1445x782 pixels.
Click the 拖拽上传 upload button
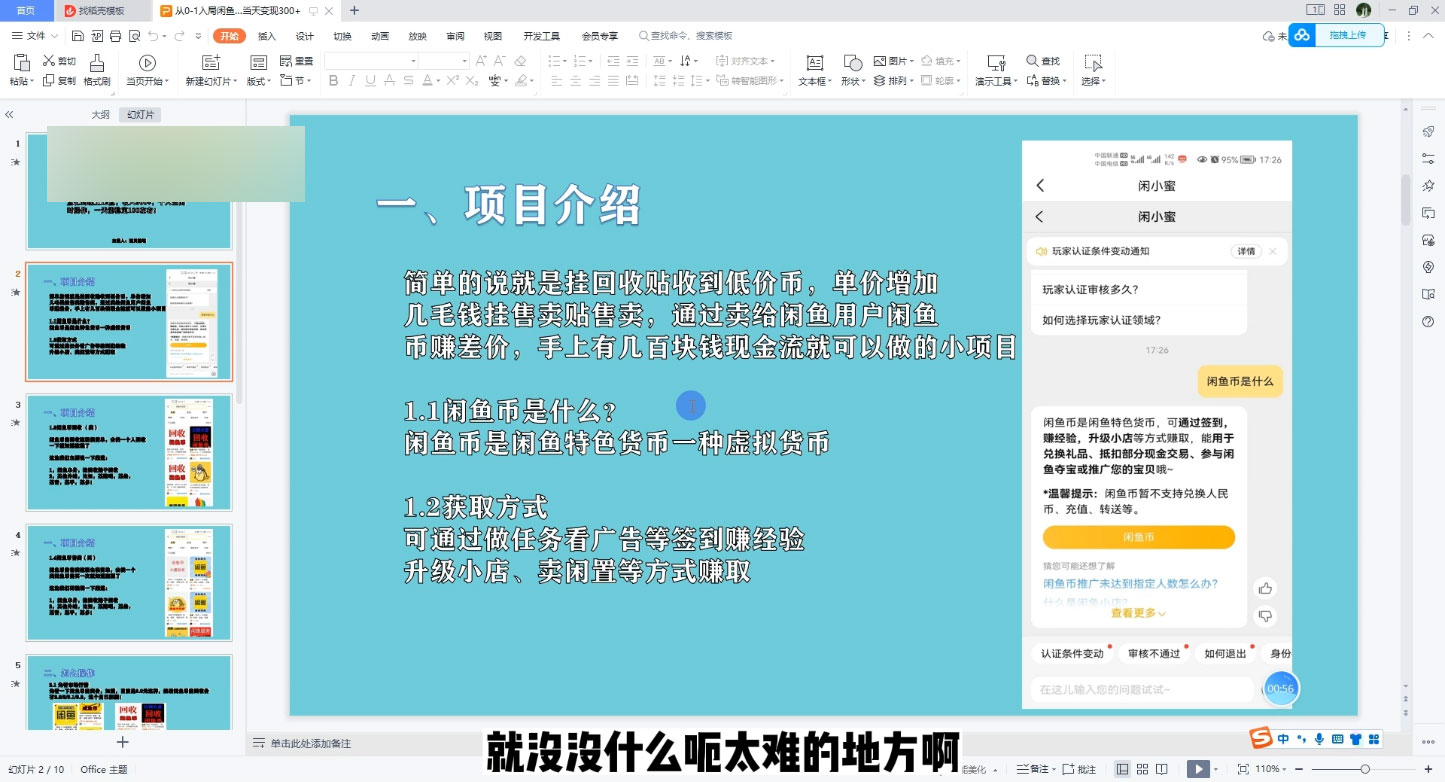1348,35
